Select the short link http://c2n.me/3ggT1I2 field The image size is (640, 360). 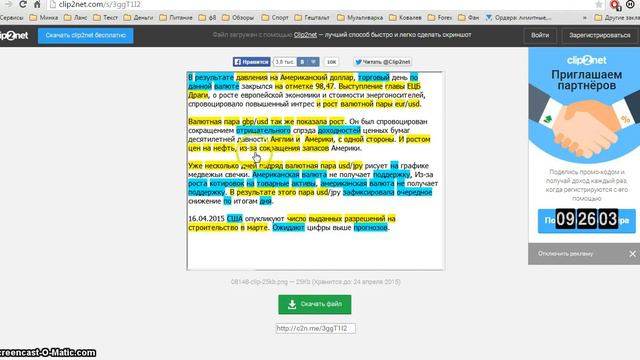coord(316,328)
